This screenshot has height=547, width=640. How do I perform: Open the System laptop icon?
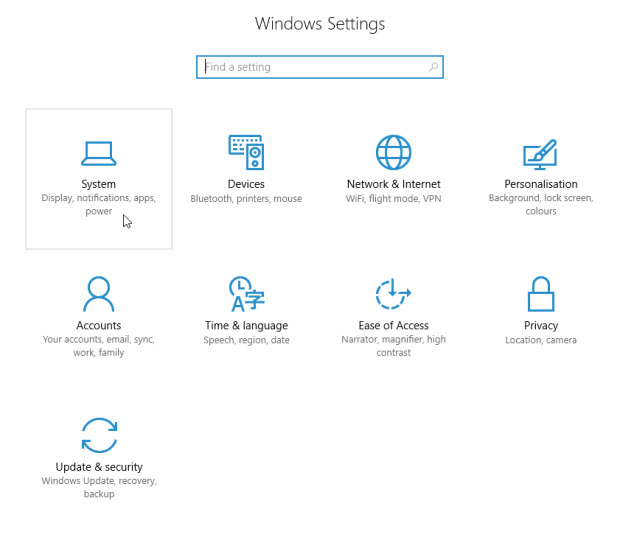pos(98,153)
